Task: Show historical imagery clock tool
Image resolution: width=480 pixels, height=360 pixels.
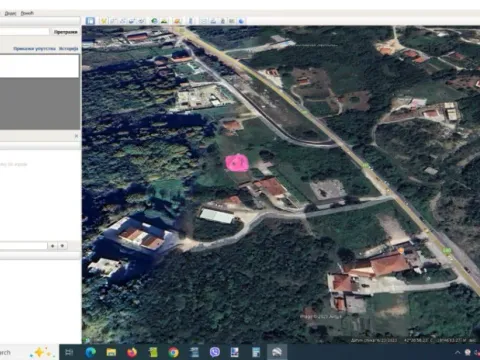Action: coord(154,21)
